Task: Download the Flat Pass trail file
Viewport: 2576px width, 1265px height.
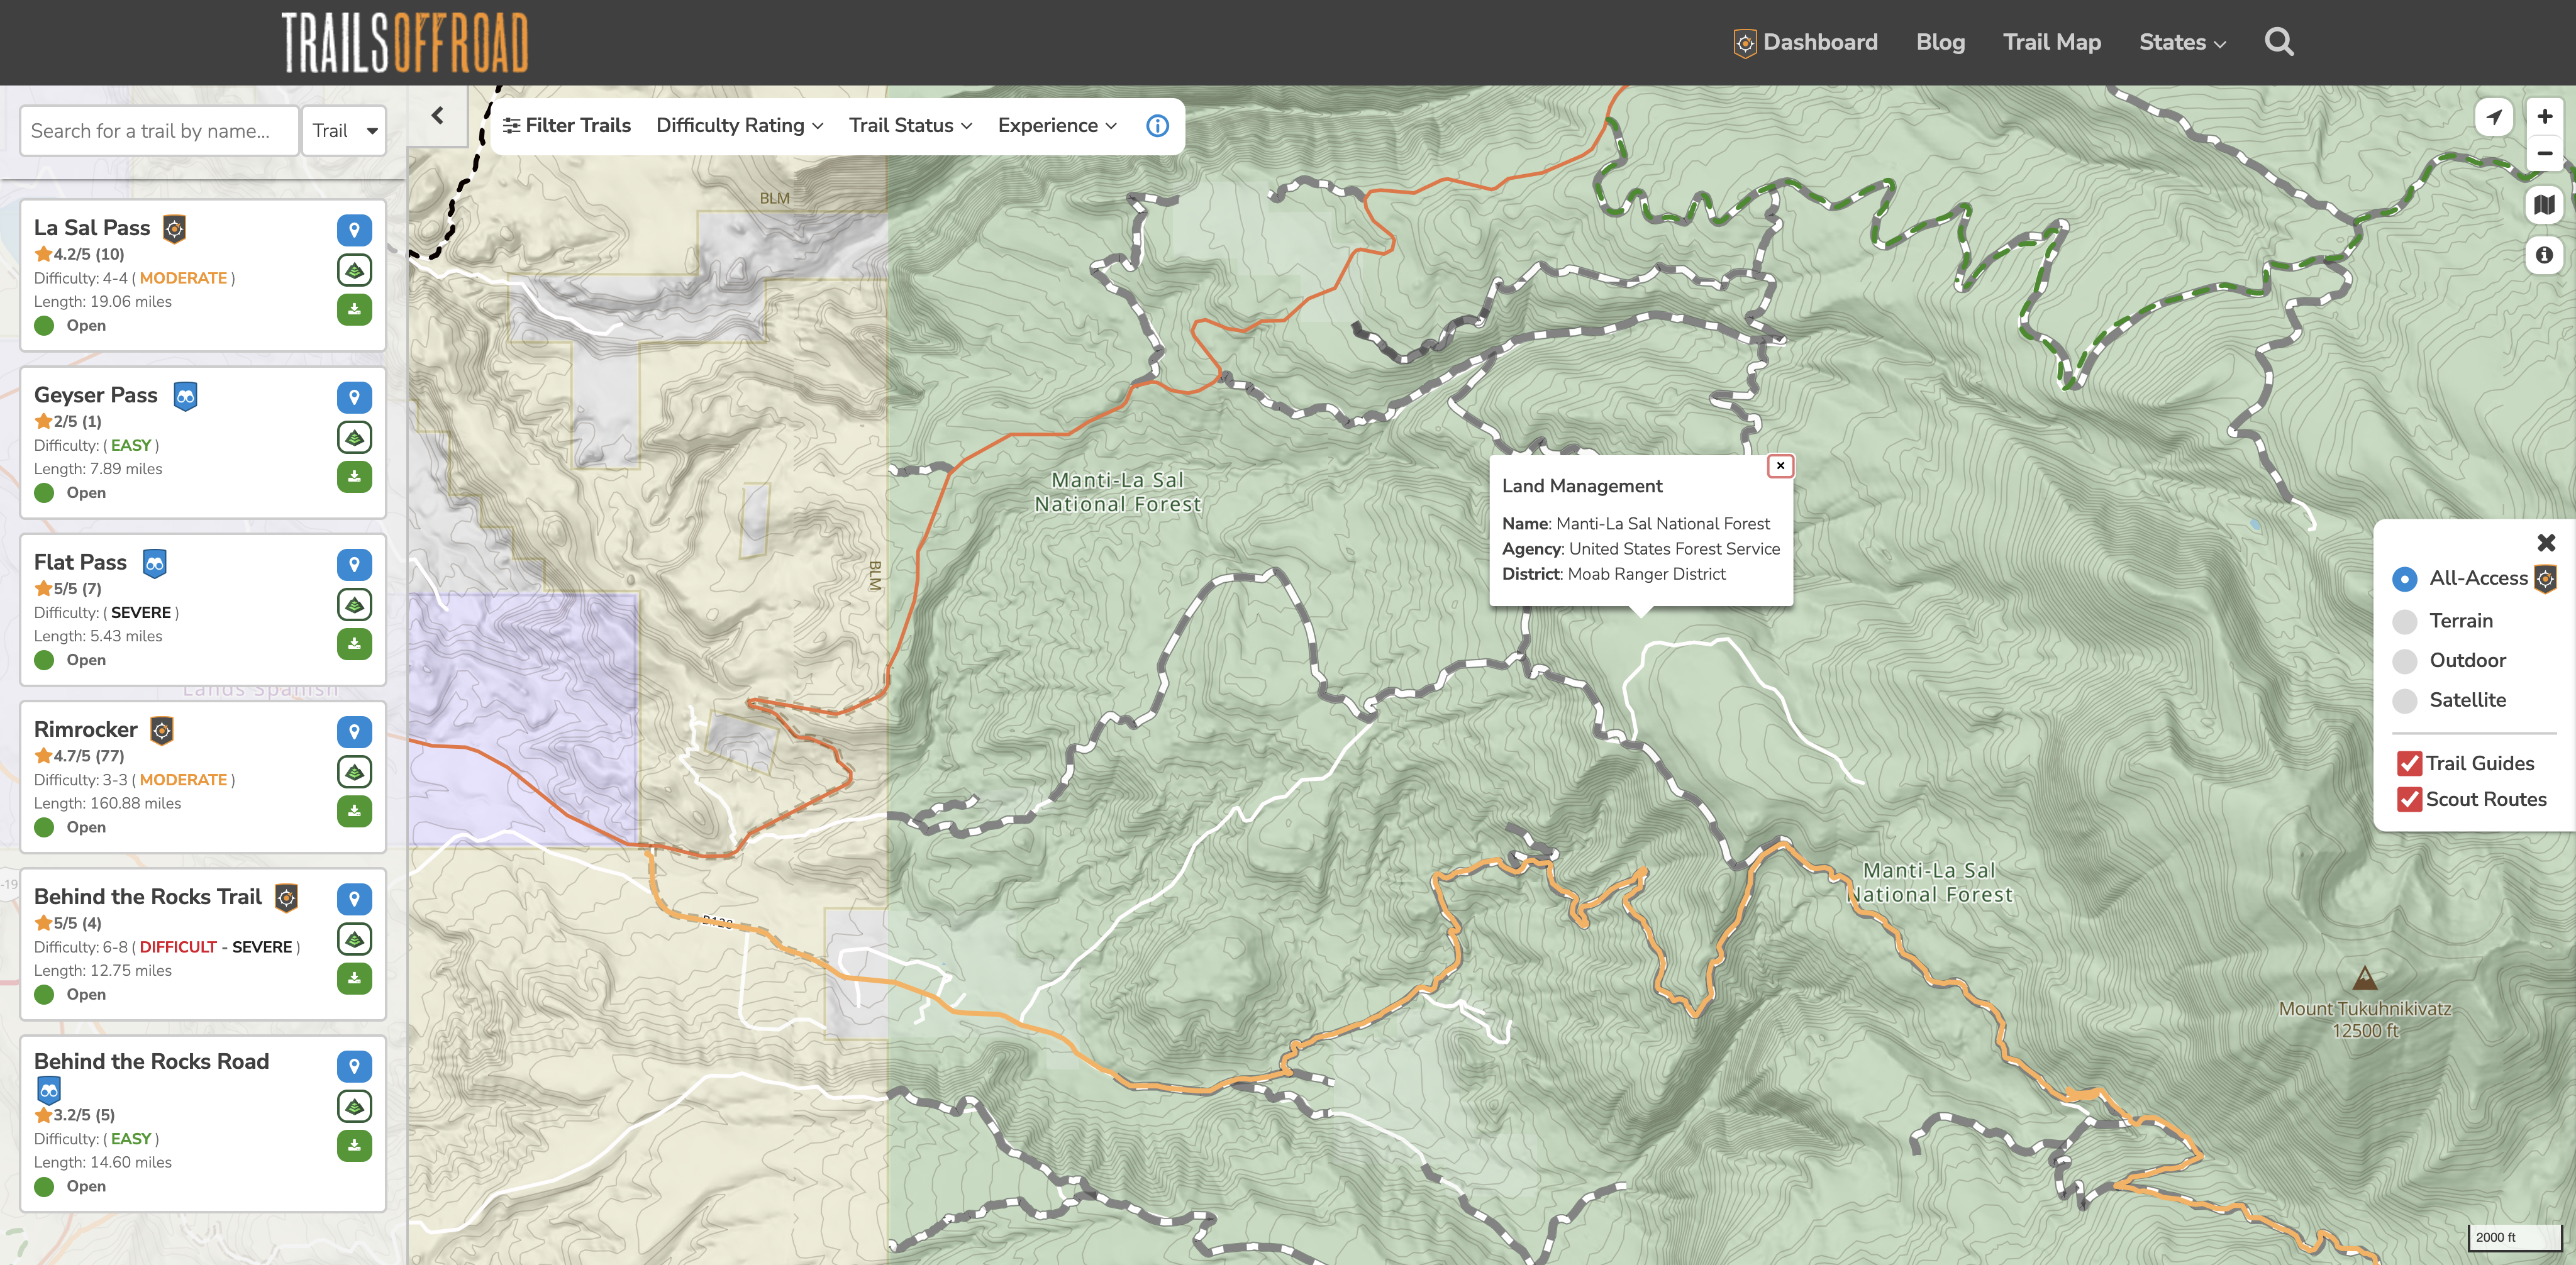Action: (354, 644)
